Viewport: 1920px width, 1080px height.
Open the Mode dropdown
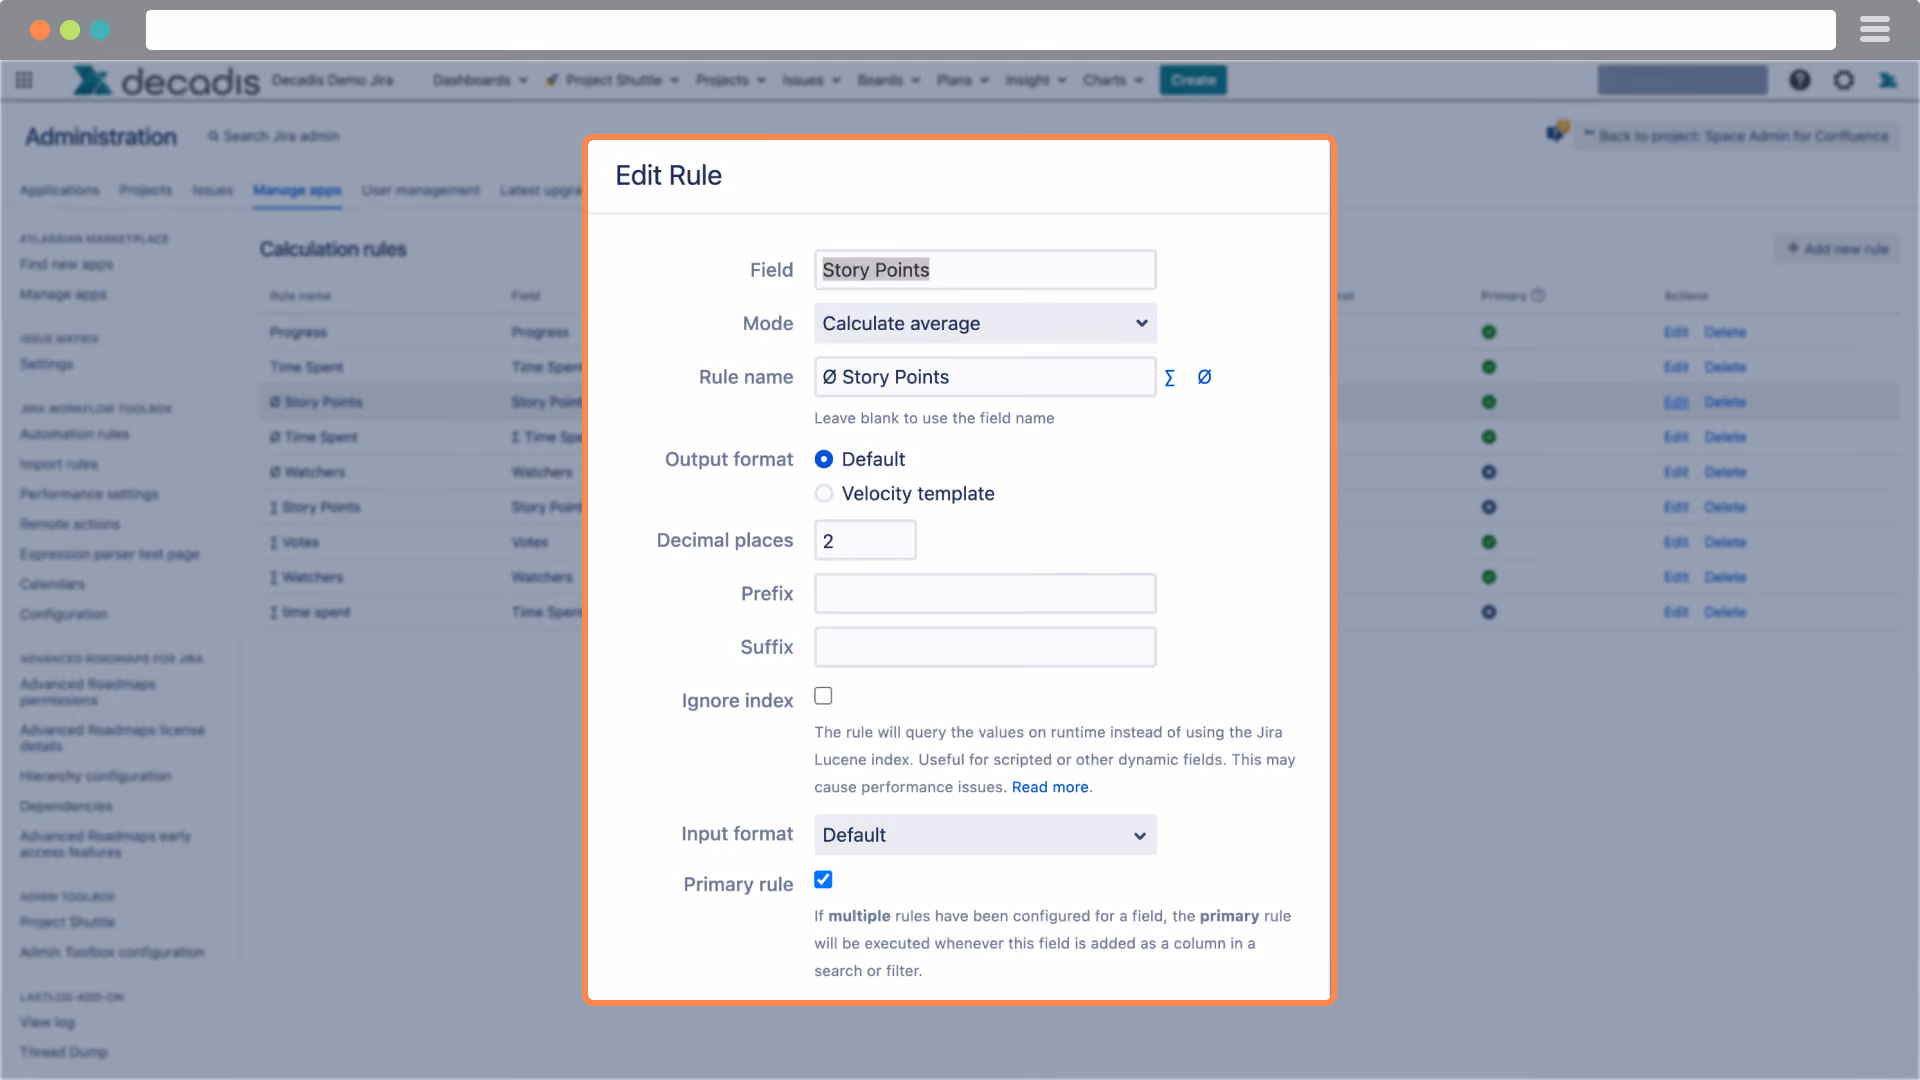pyautogui.click(x=985, y=323)
